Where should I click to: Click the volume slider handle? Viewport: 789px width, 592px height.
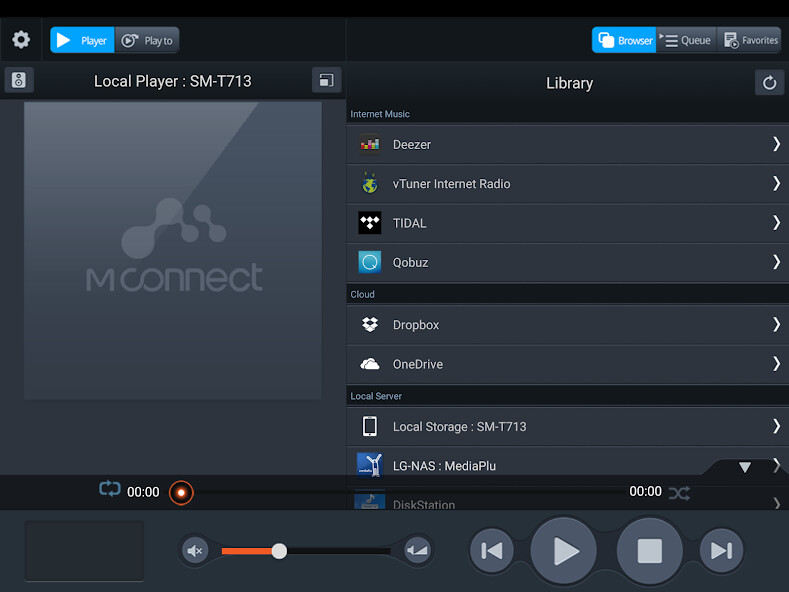(279, 551)
